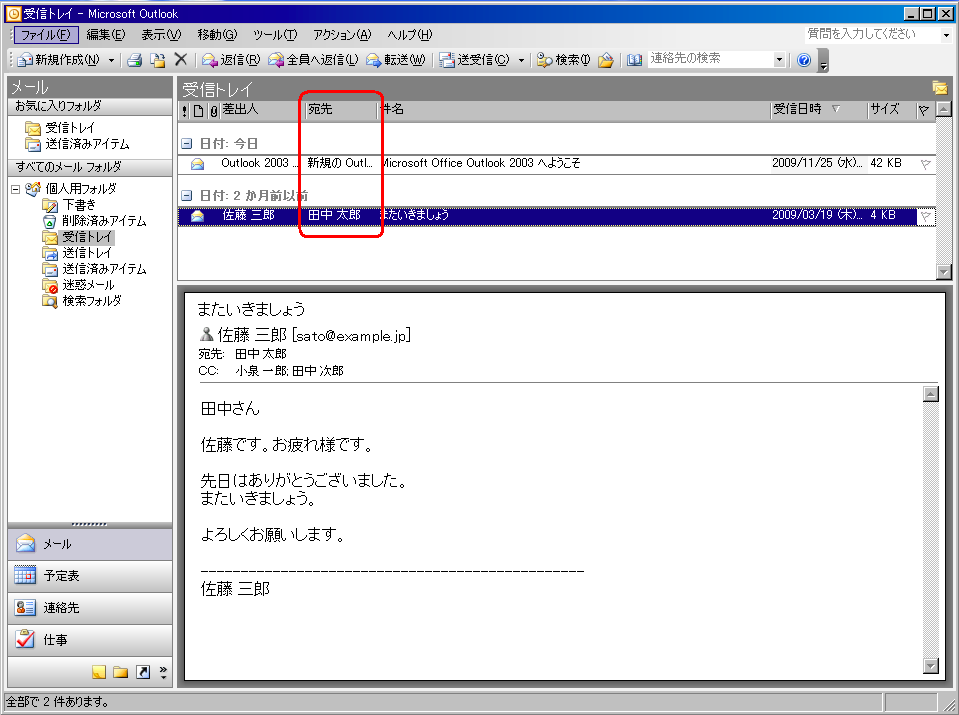959x715 pixels.
Task: Collapse the 個人用フォルダ tree node
Action: coord(15,189)
